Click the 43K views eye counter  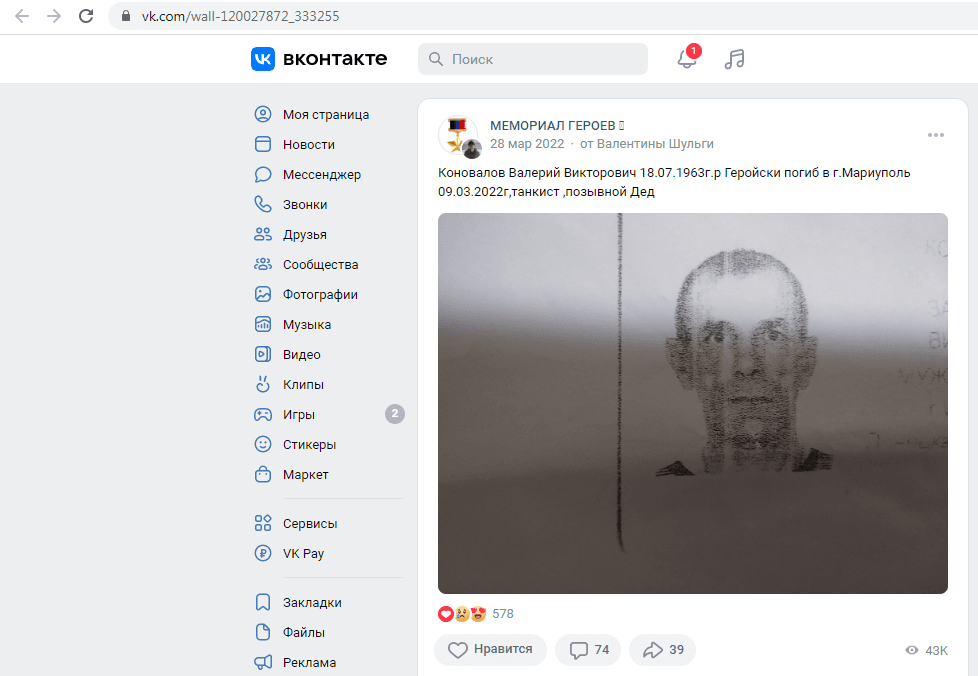(x=926, y=650)
